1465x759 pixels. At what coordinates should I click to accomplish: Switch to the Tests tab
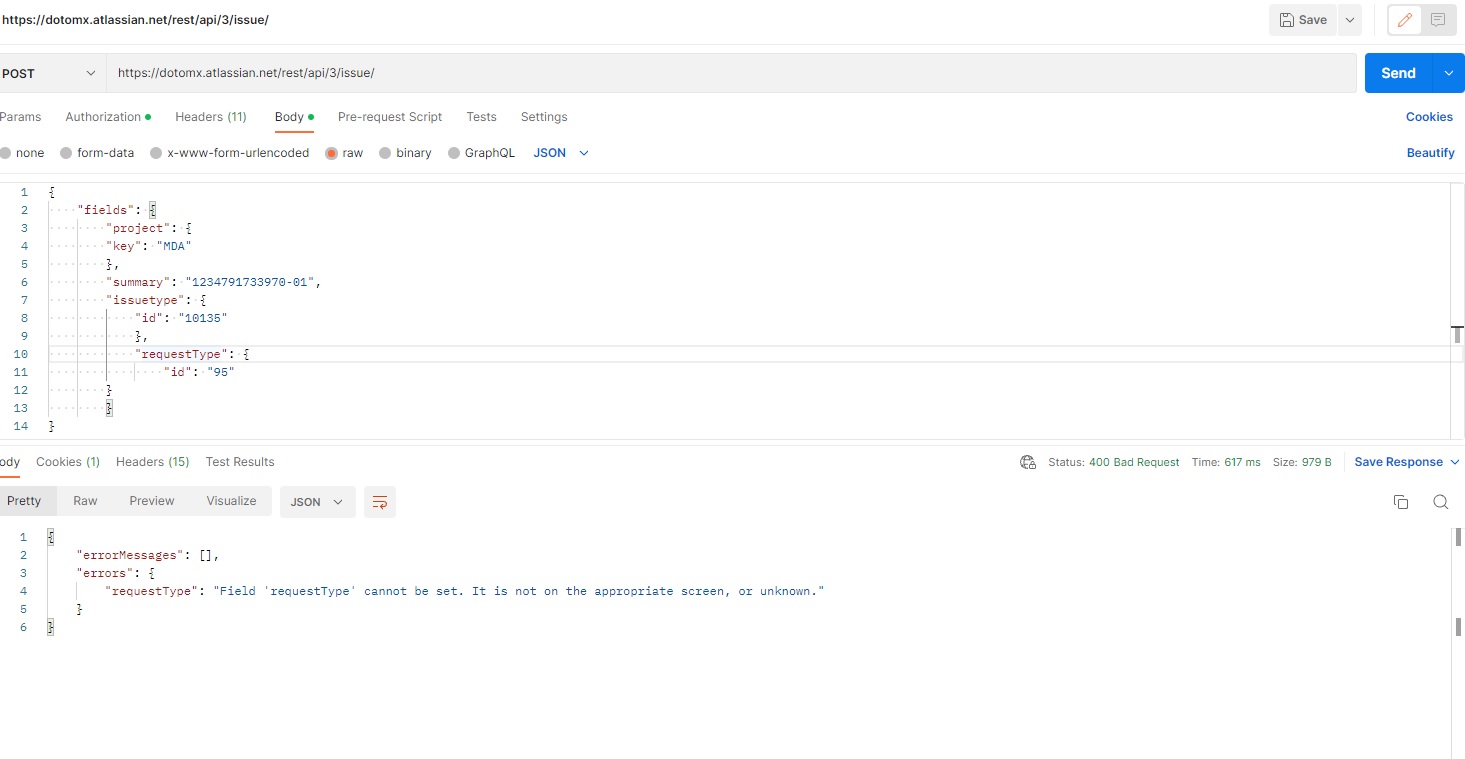(481, 117)
